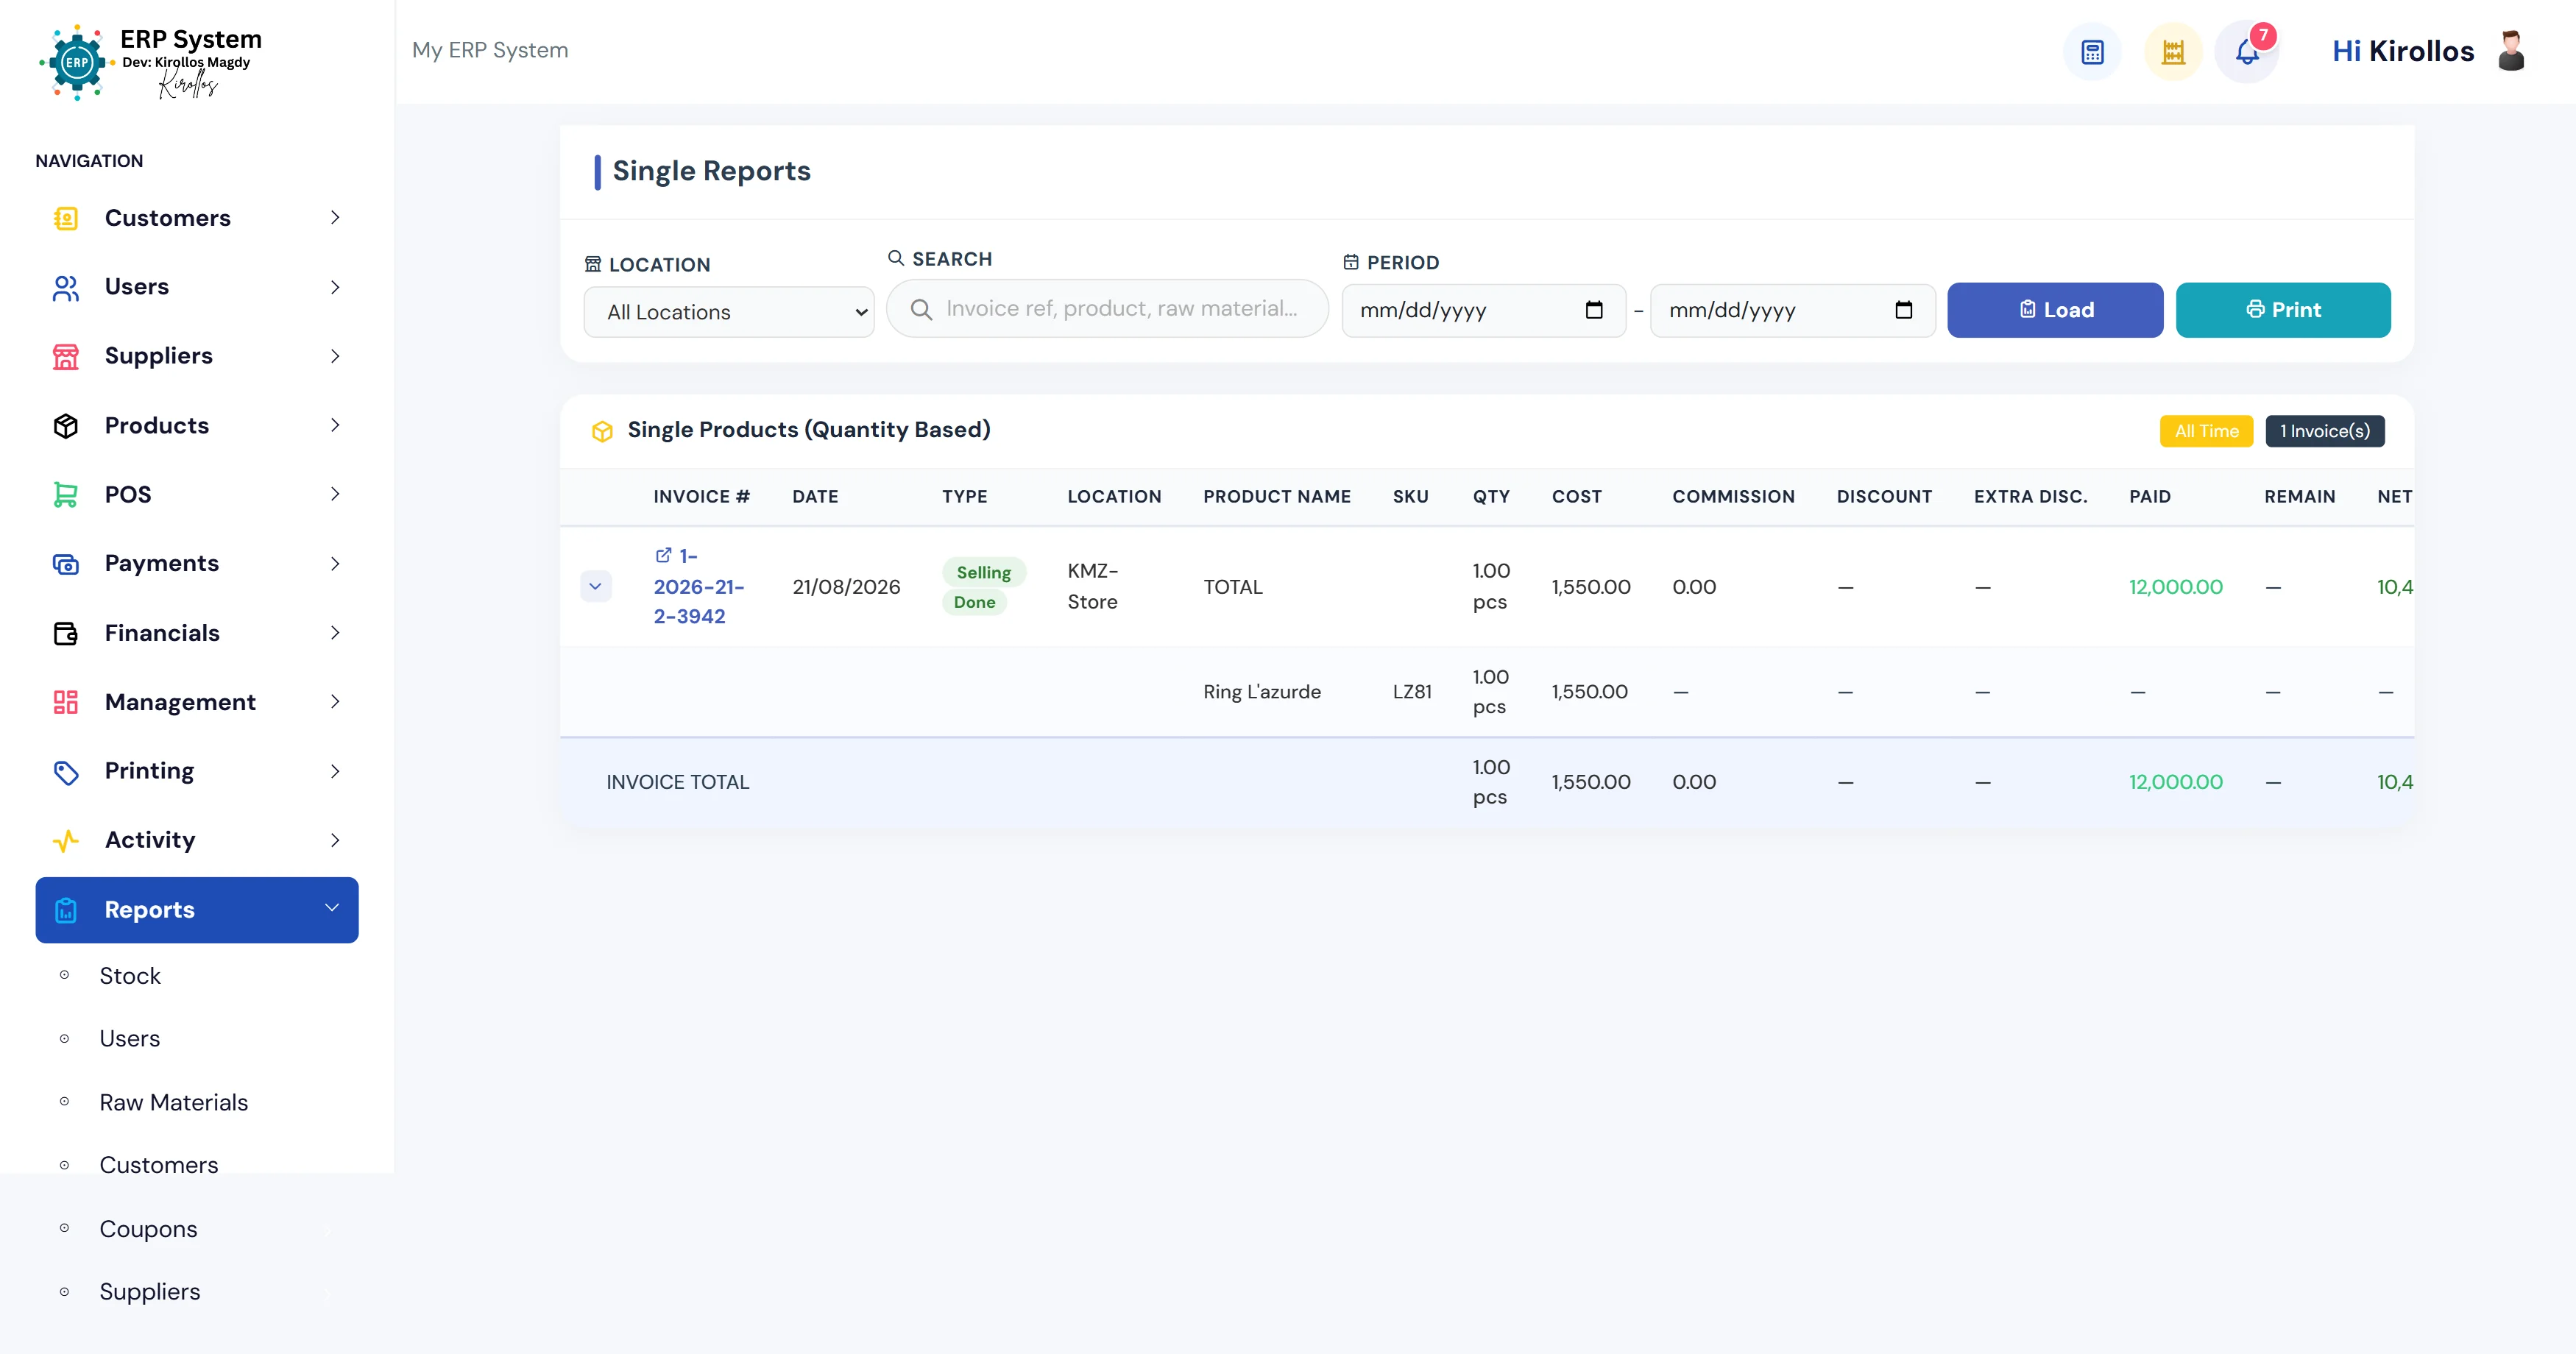
Task: Open the calculator icon in header
Action: click(x=2092, y=52)
